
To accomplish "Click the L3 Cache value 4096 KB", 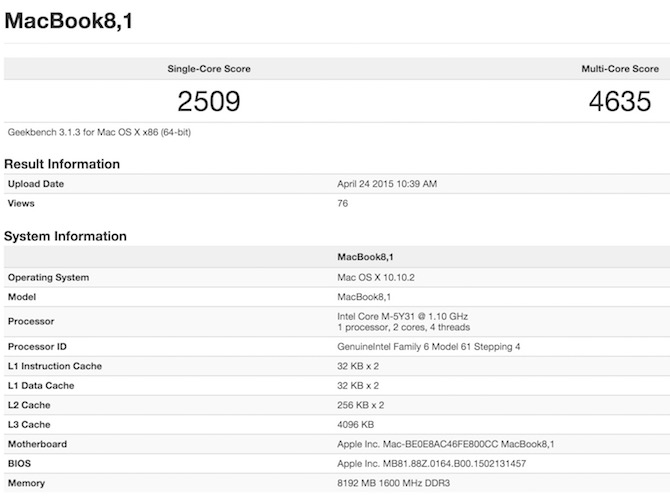I will (x=359, y=424).
